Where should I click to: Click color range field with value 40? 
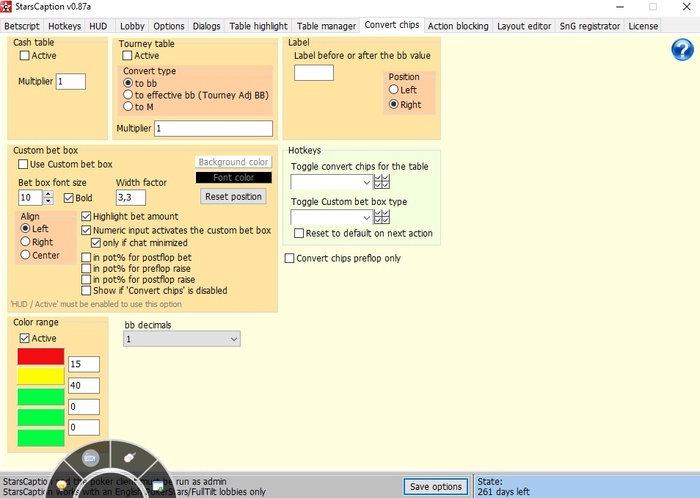pos(84,386)
